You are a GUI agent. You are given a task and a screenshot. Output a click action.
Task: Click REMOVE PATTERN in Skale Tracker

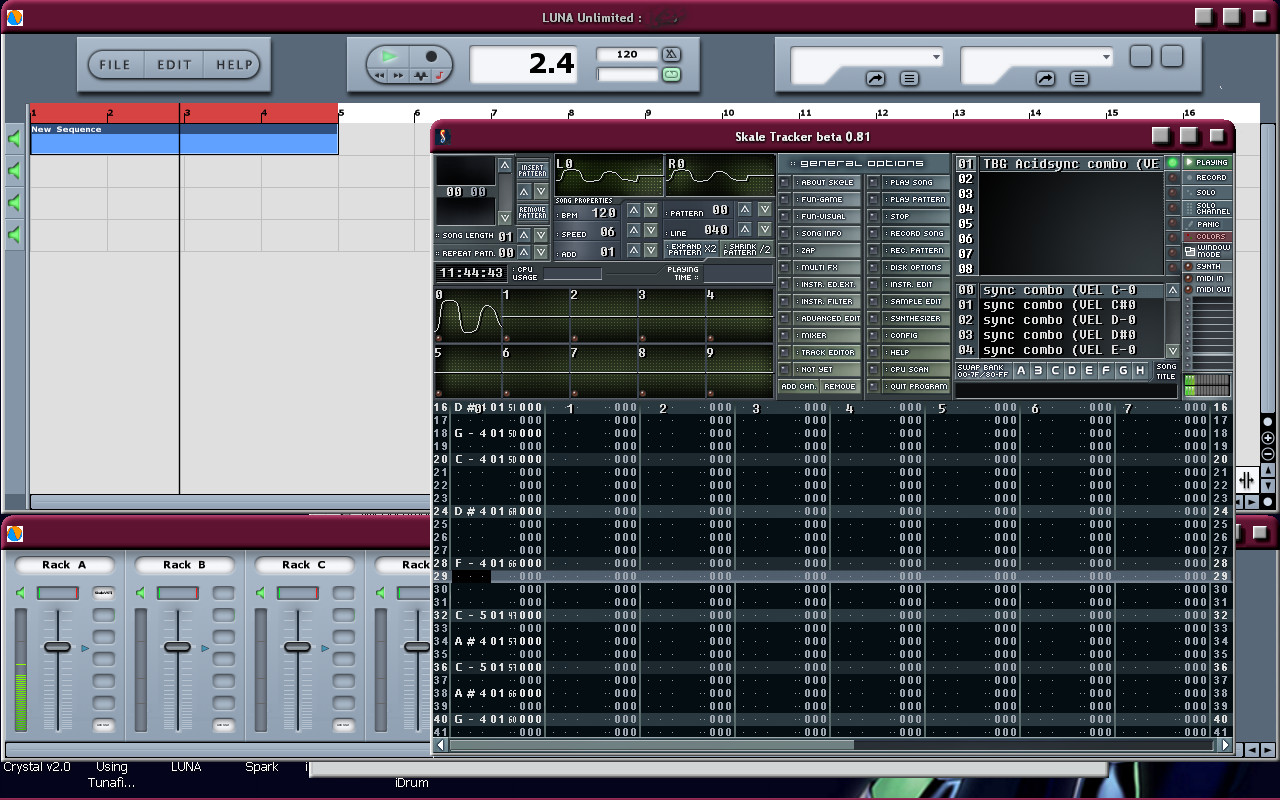pyautogui.click(x=533, y=212)
